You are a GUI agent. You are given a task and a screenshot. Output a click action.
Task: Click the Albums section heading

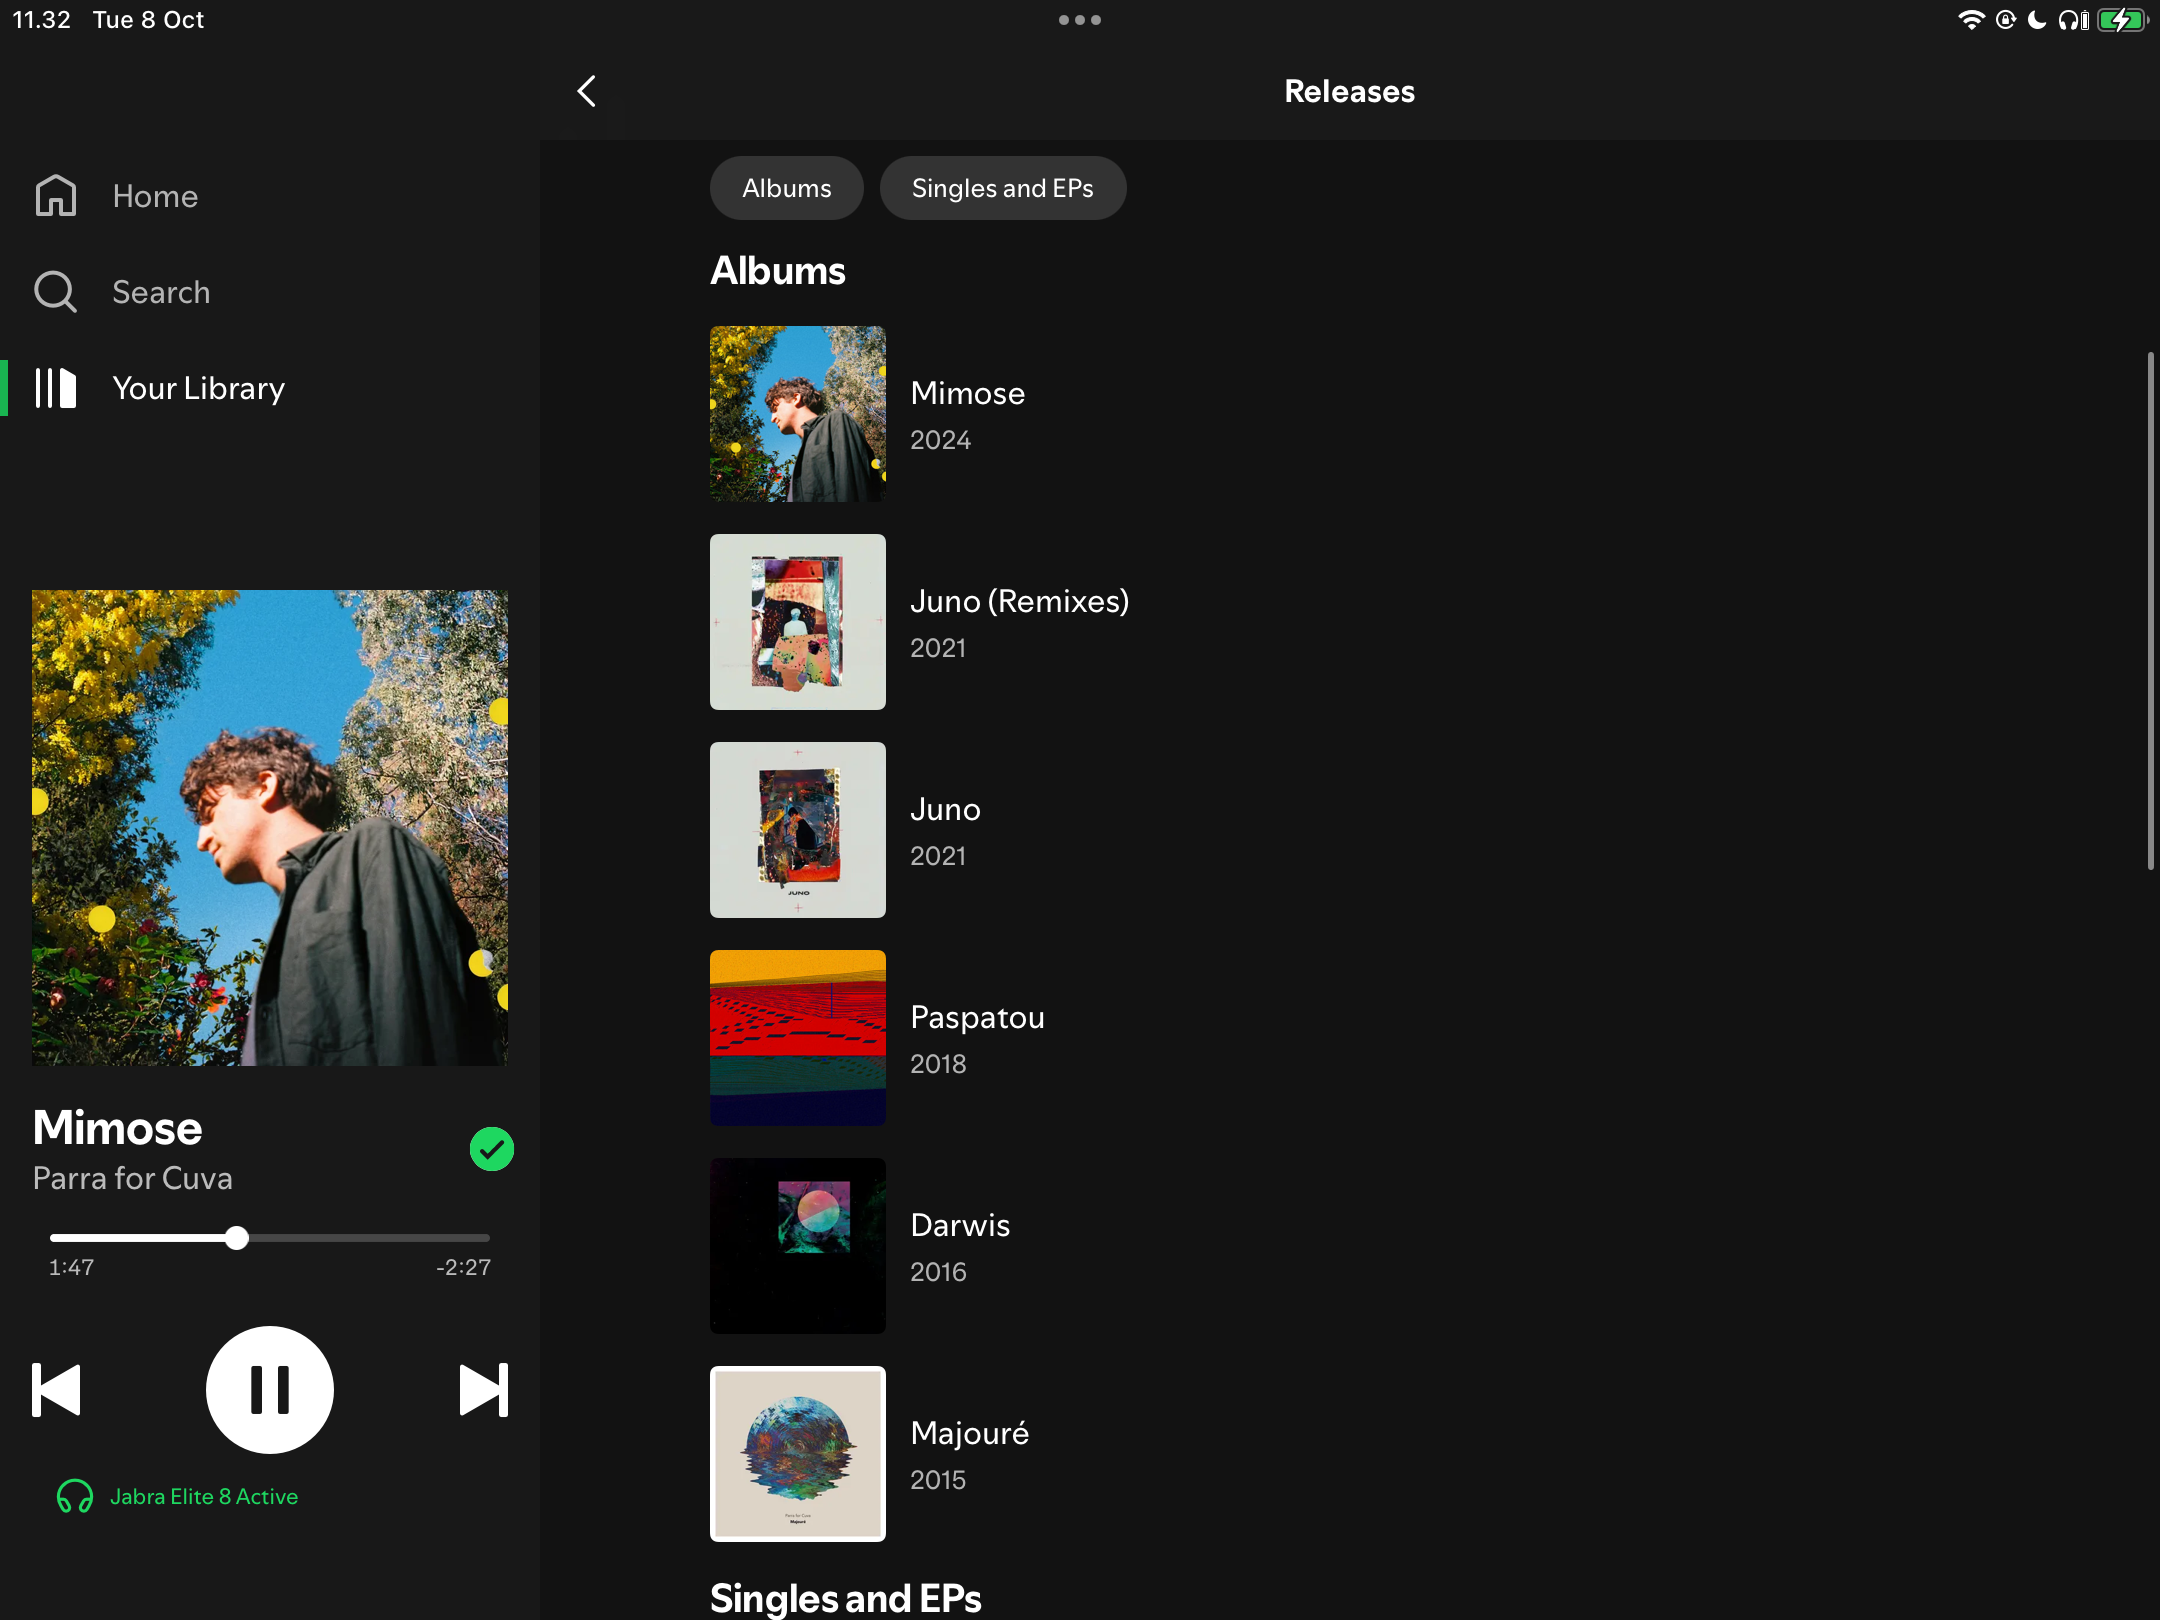coord(778,271)
